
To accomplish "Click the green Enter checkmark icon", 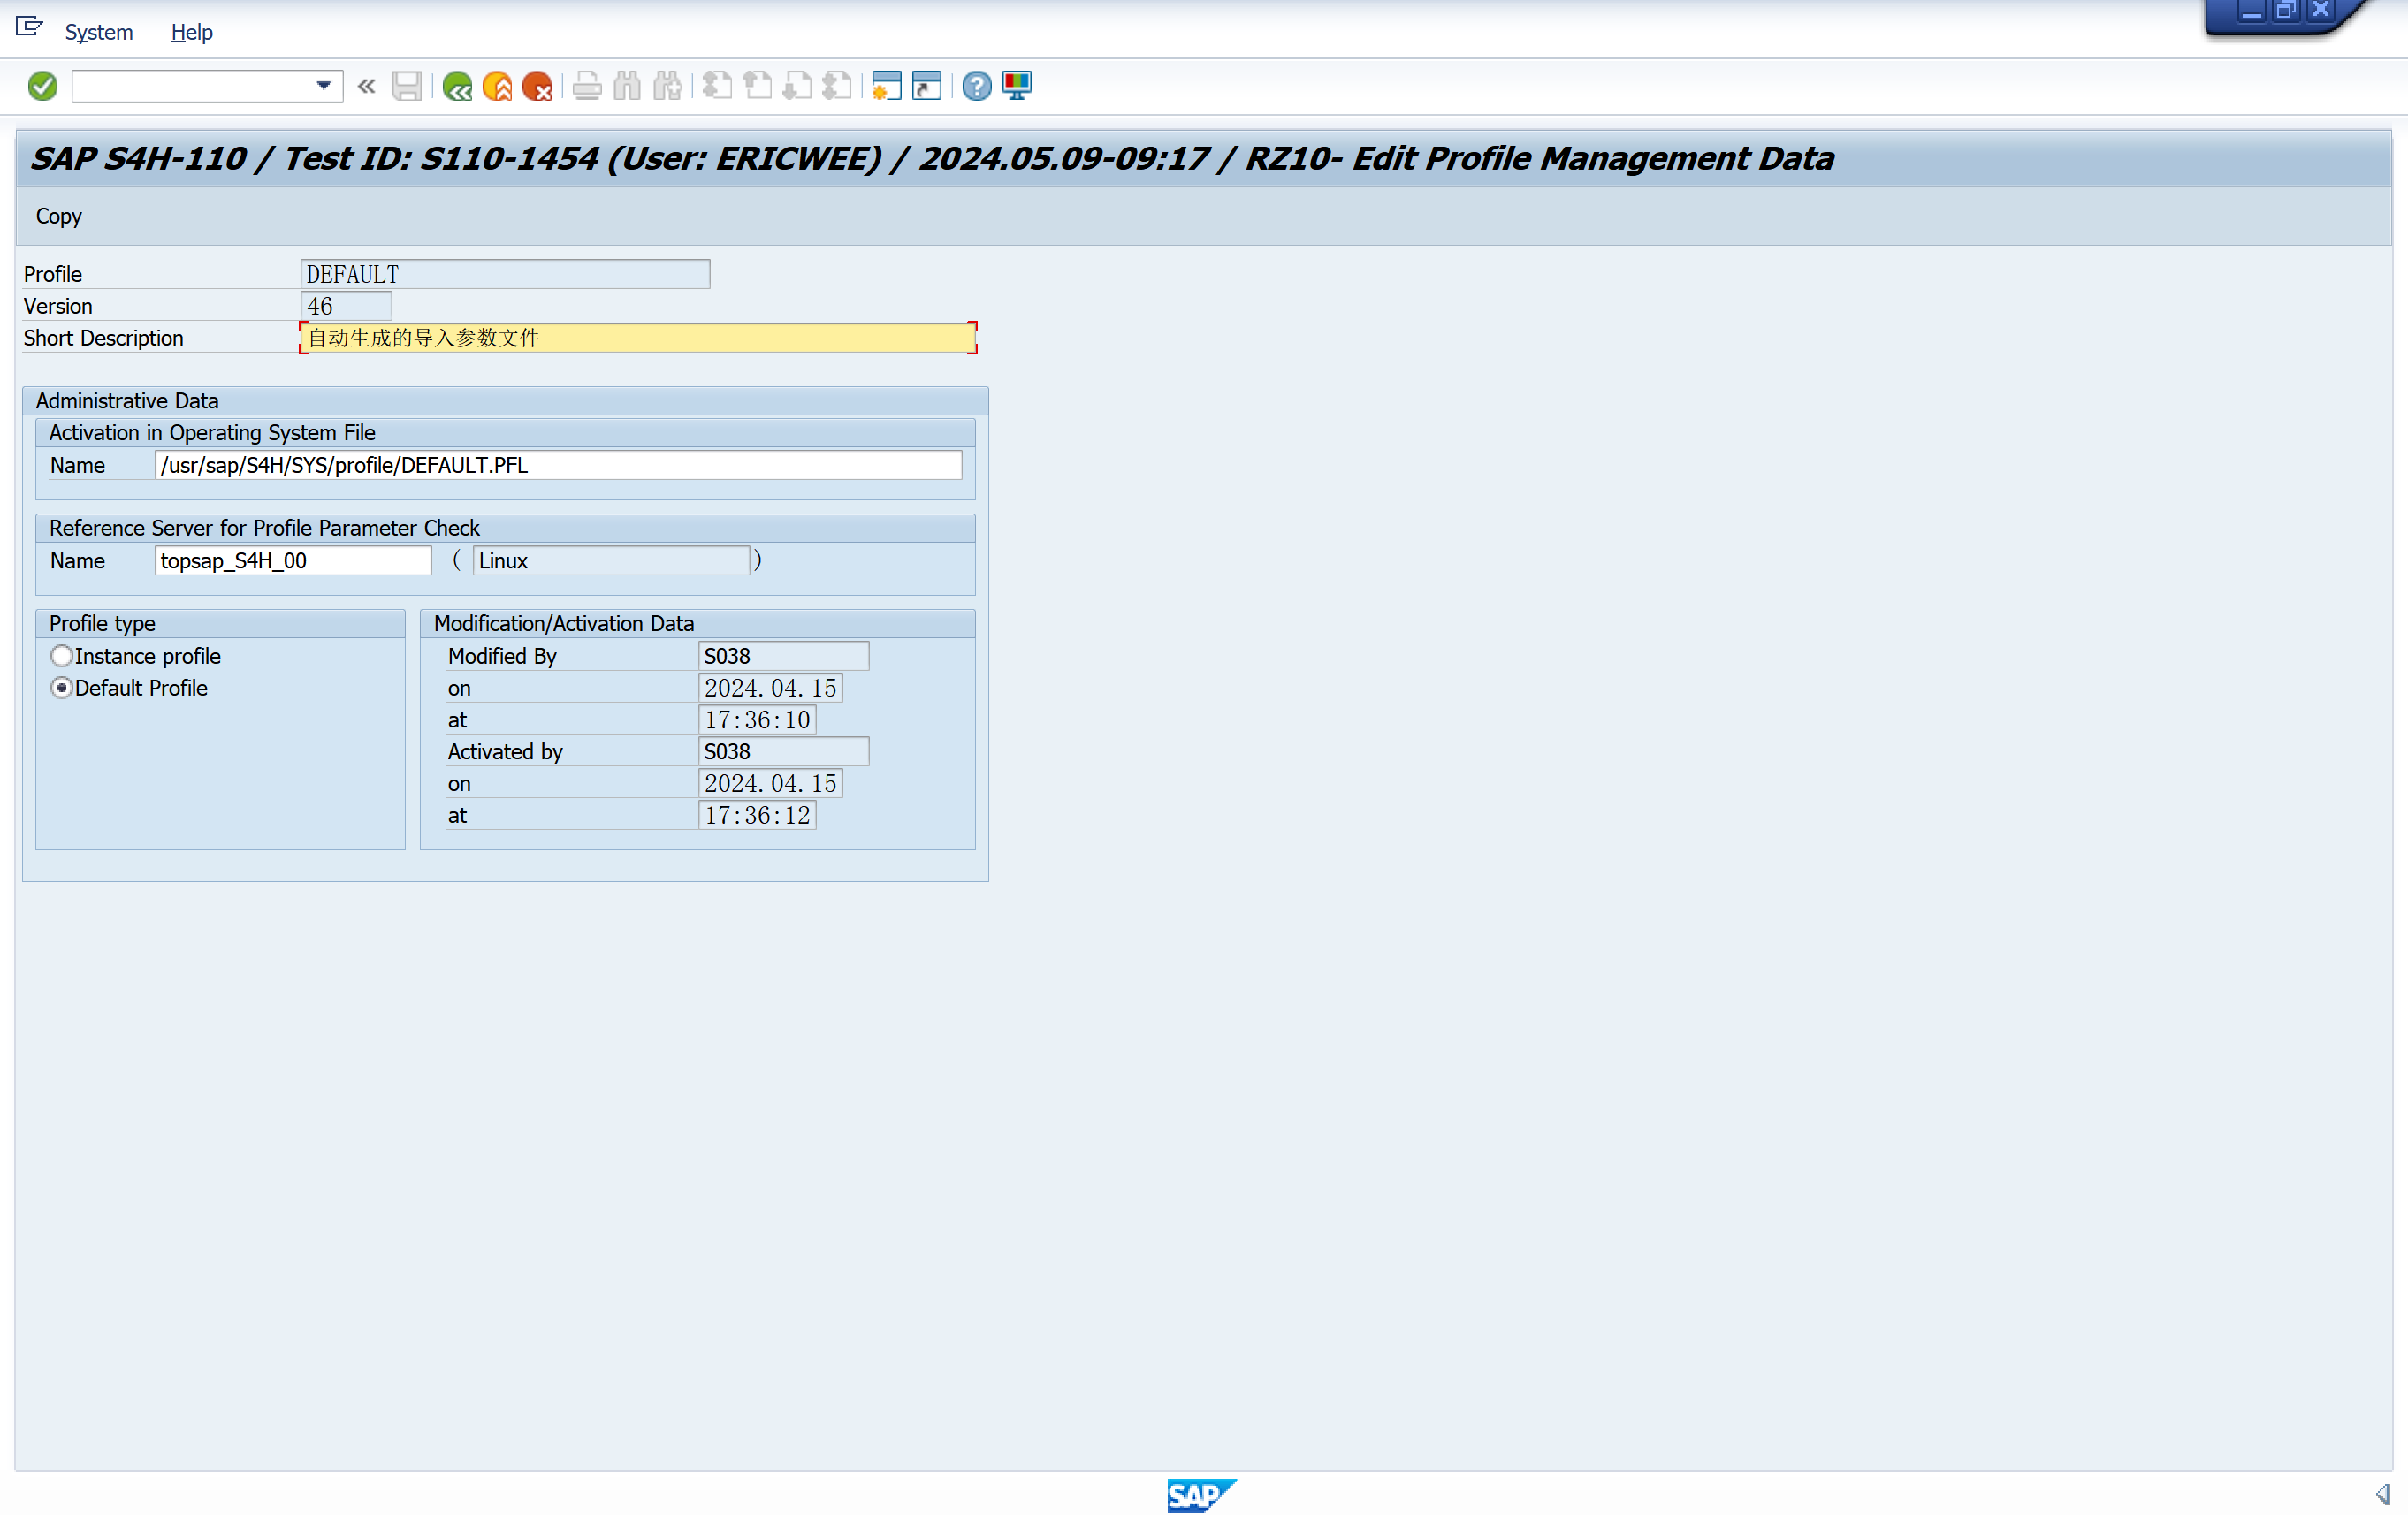I will (42, 86).
